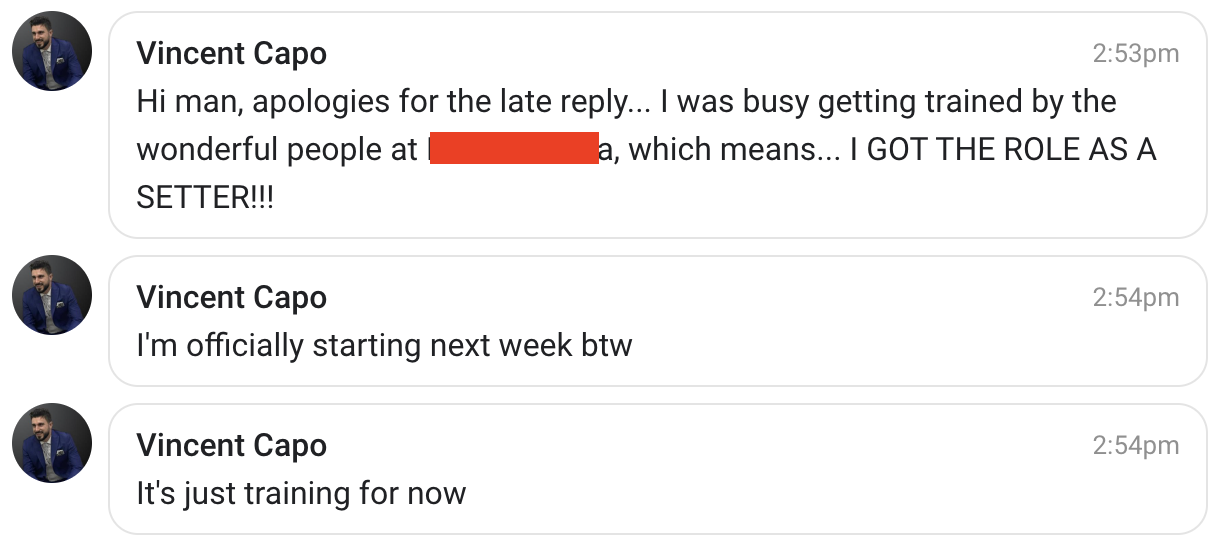1222x542 pixels.
Task: Click the red redacted block
Action: point(514,150)
